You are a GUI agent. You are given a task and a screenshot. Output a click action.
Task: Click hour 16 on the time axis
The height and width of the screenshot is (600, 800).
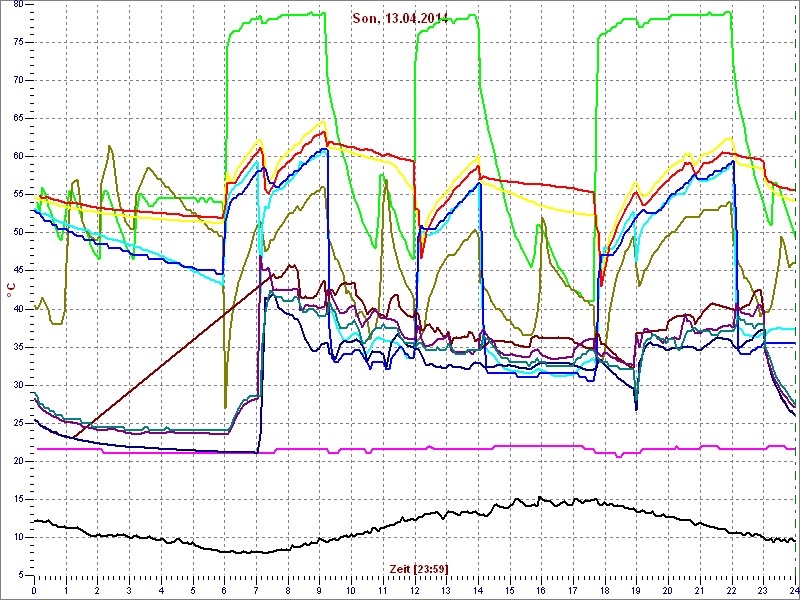tap(542, 588)
